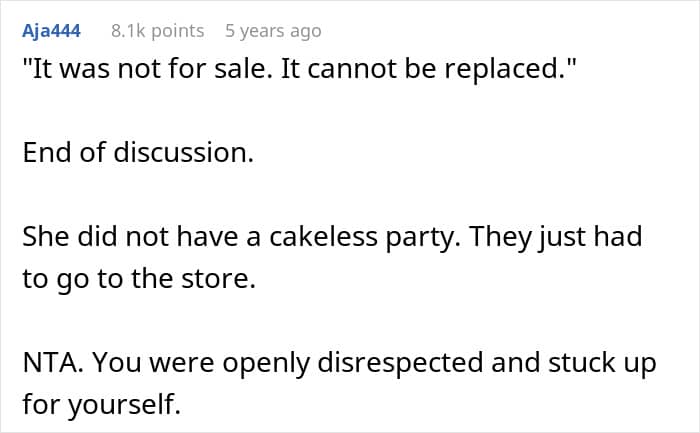Click the word "openly" in the last paragraph
The height and width of the screenshot is (433, 700).
[x=270, y=361]
